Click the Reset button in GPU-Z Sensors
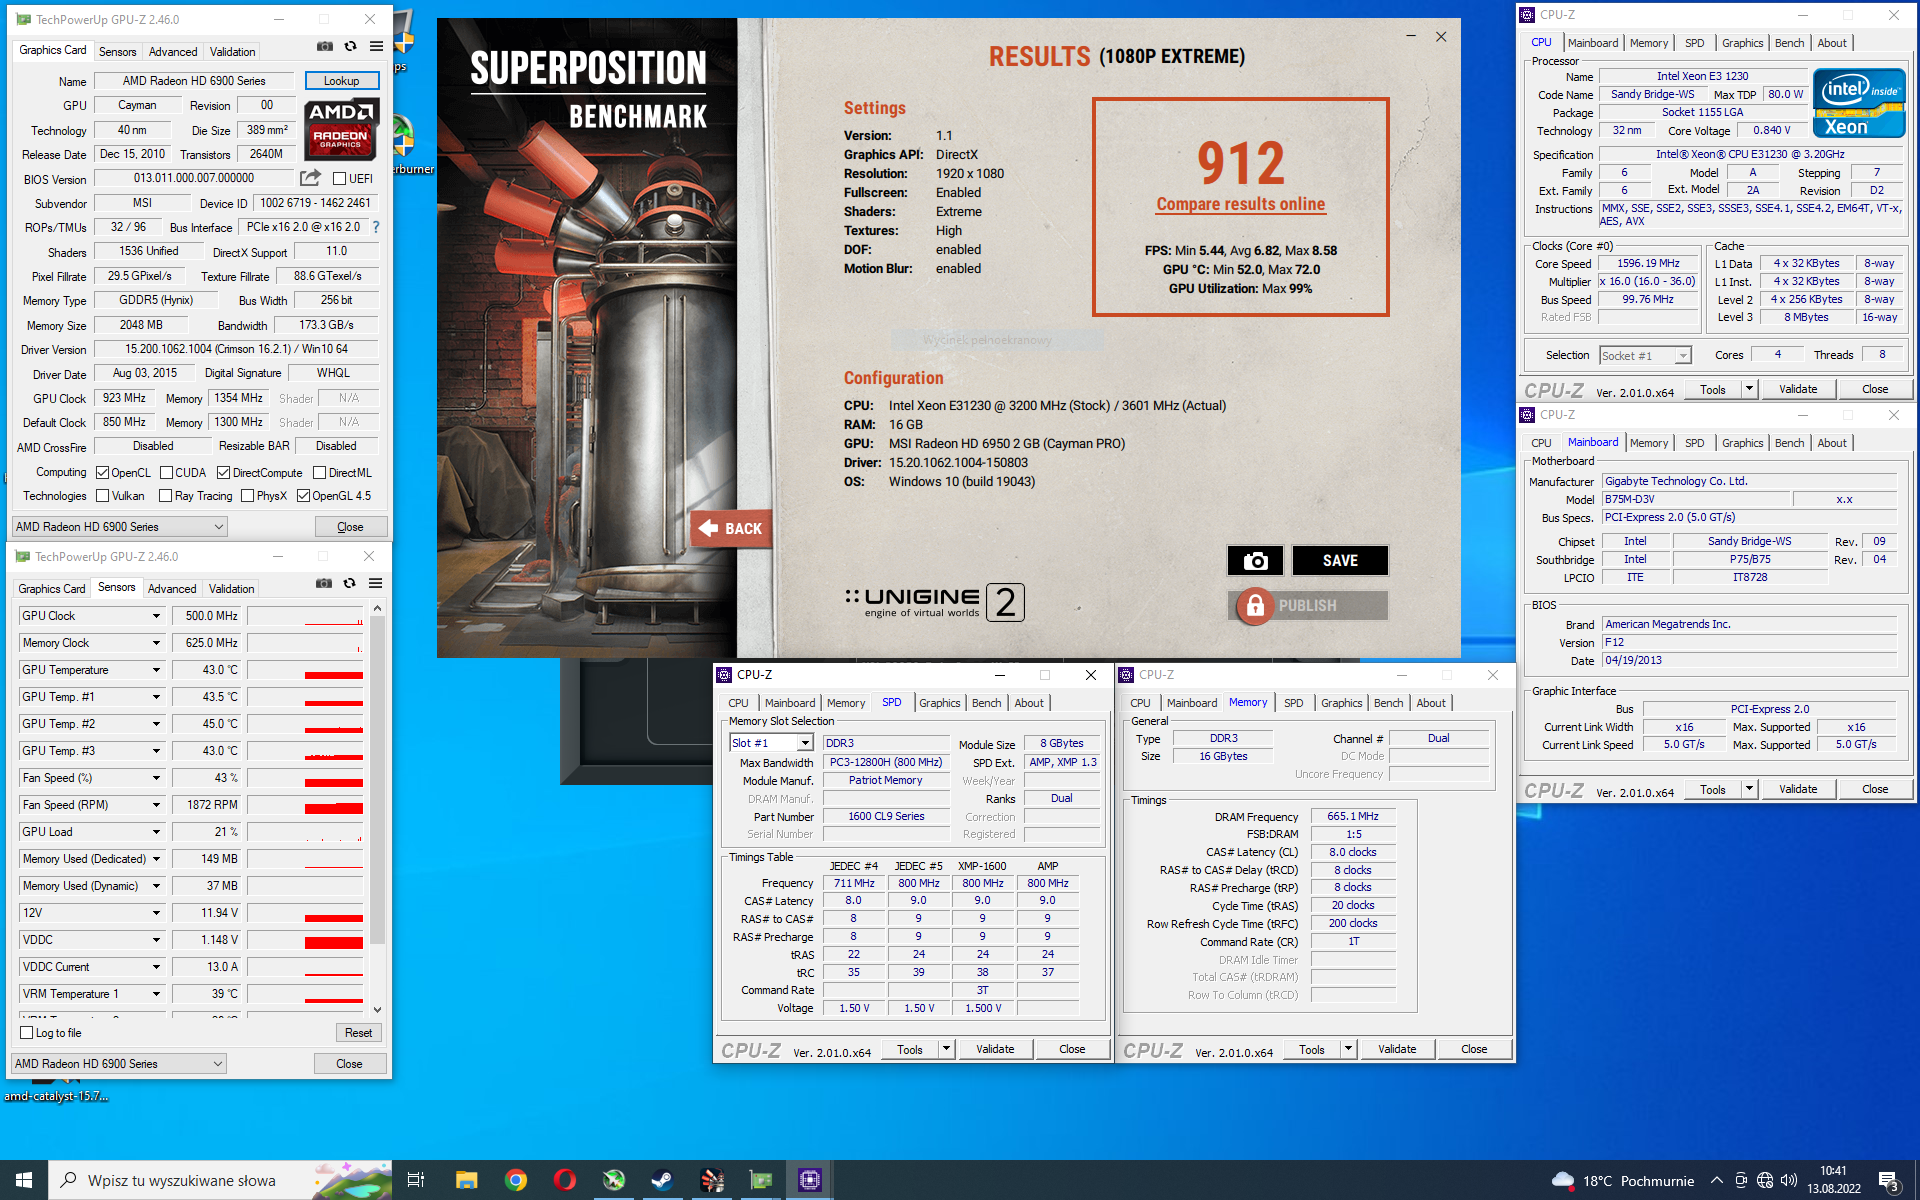This screenshot has width=1920, height=1200. point(358,1033)
